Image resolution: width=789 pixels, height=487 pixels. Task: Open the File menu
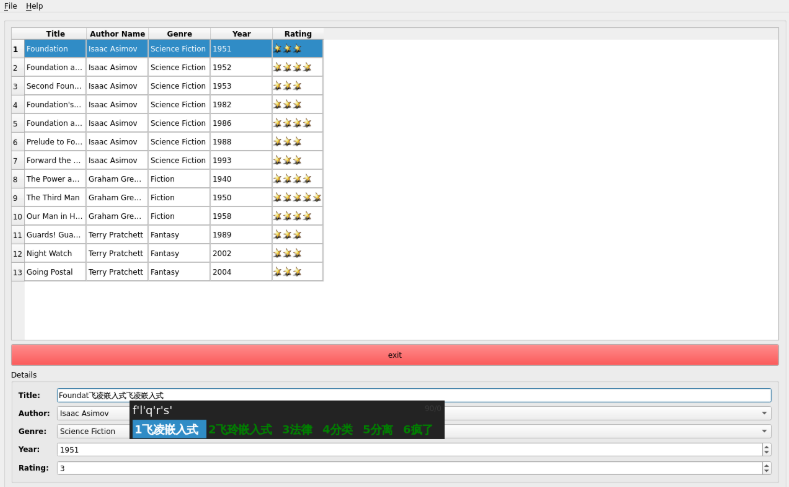[x=10, y=6]
